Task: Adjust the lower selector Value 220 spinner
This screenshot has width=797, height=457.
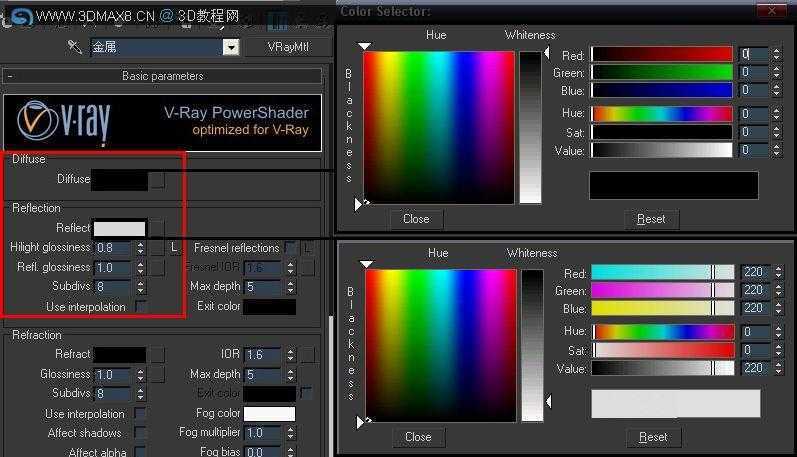Action: tap(778, 368)
